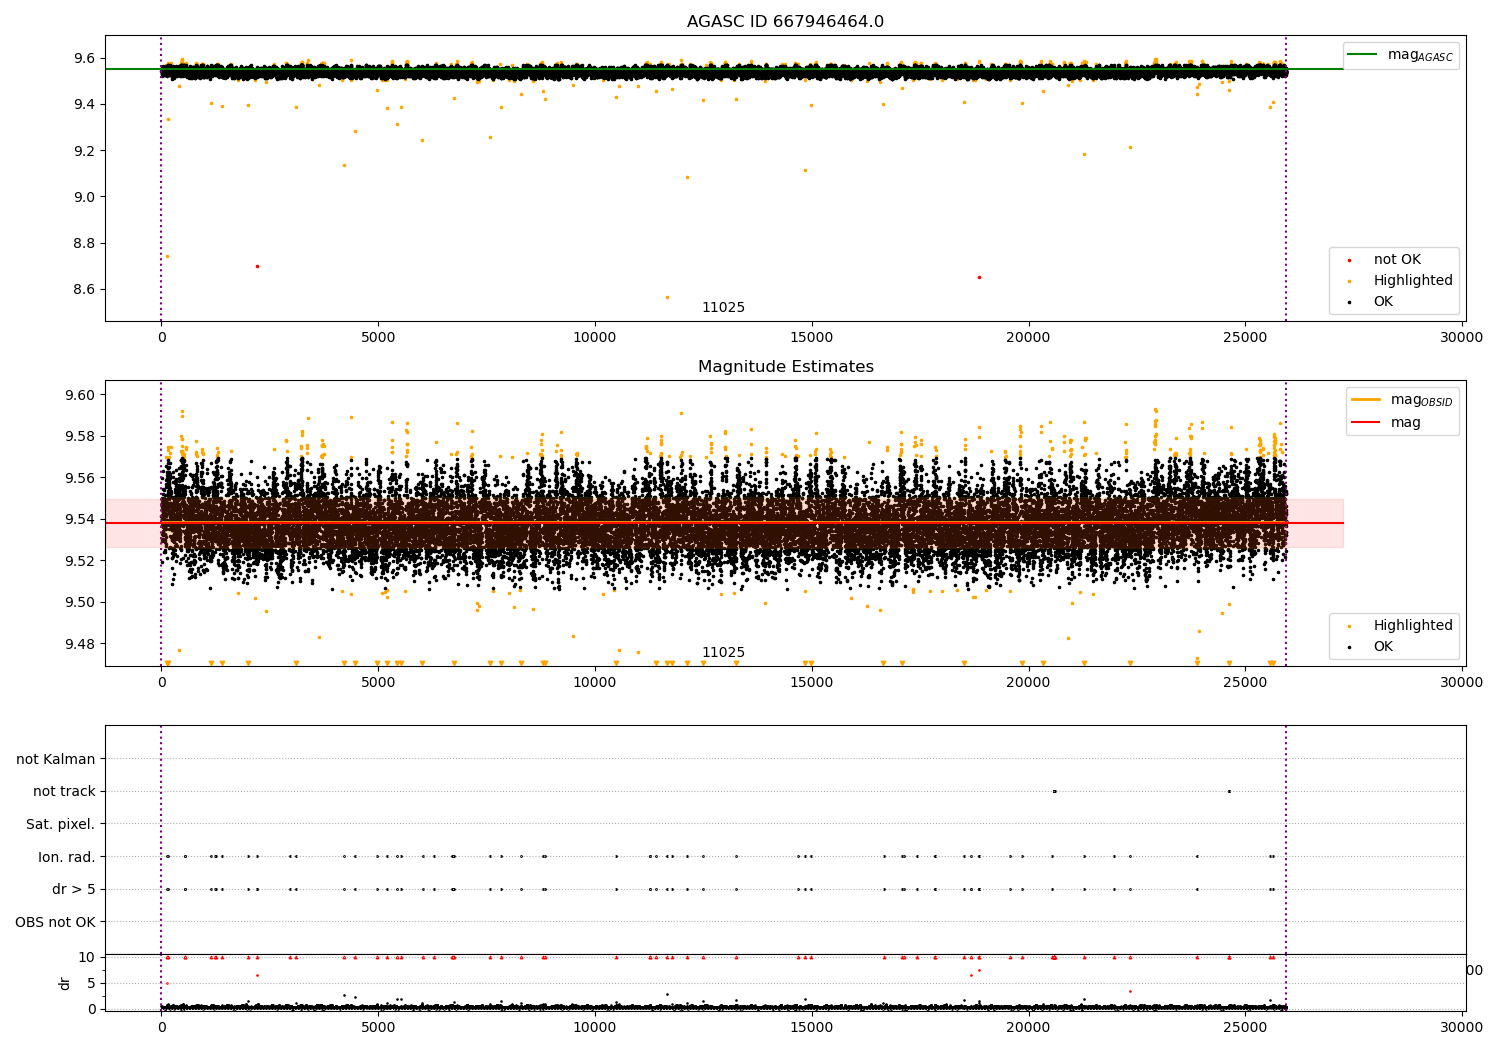Select the 'Sat. pixel.' axis label
Viewport: 1500px width, 1050px height.
[x=61, y=825]
